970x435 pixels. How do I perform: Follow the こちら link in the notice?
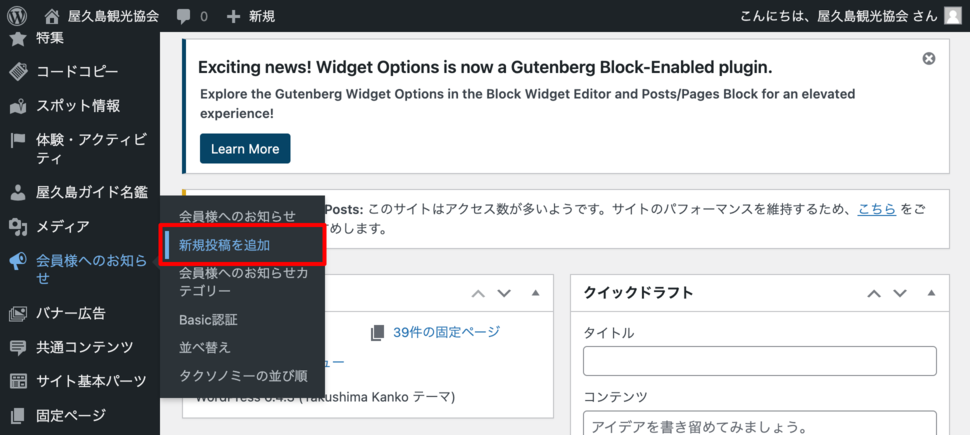(877, 209)
